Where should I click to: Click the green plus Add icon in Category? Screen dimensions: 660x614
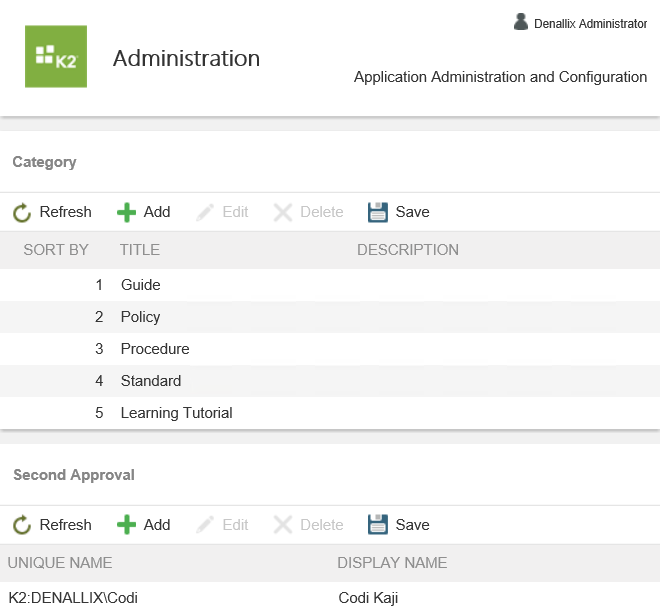[x=126, y=213]
